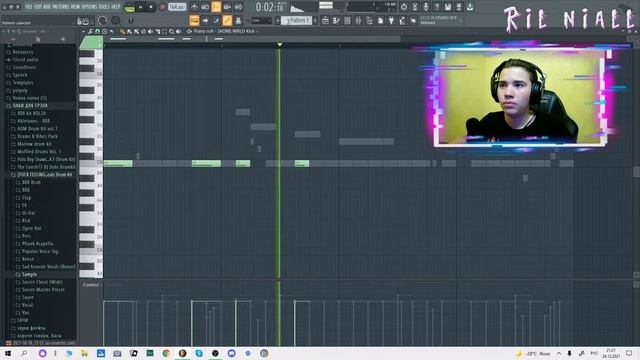This screenshot has width=640, height=360.
Task: Click the Windows Start button
Action: click(x=8, y=353)
